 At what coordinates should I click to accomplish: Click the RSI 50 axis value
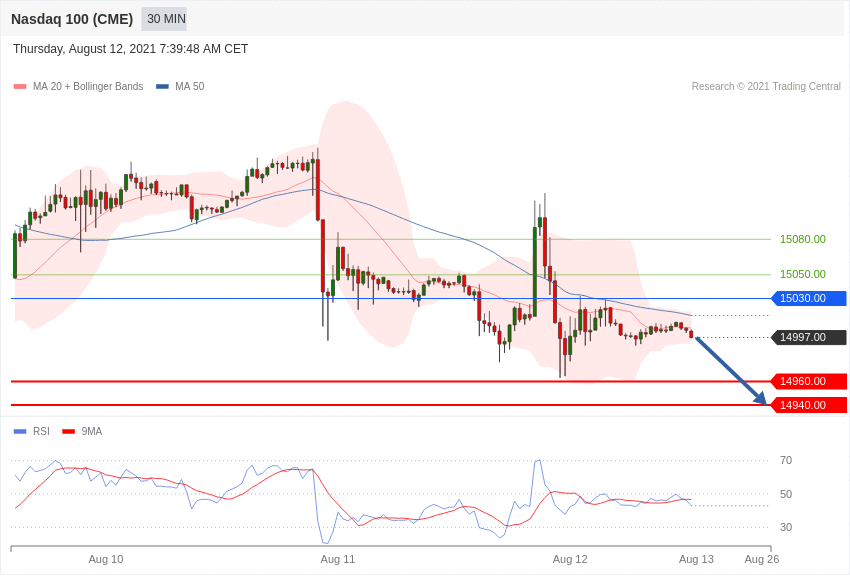point(786,494)
